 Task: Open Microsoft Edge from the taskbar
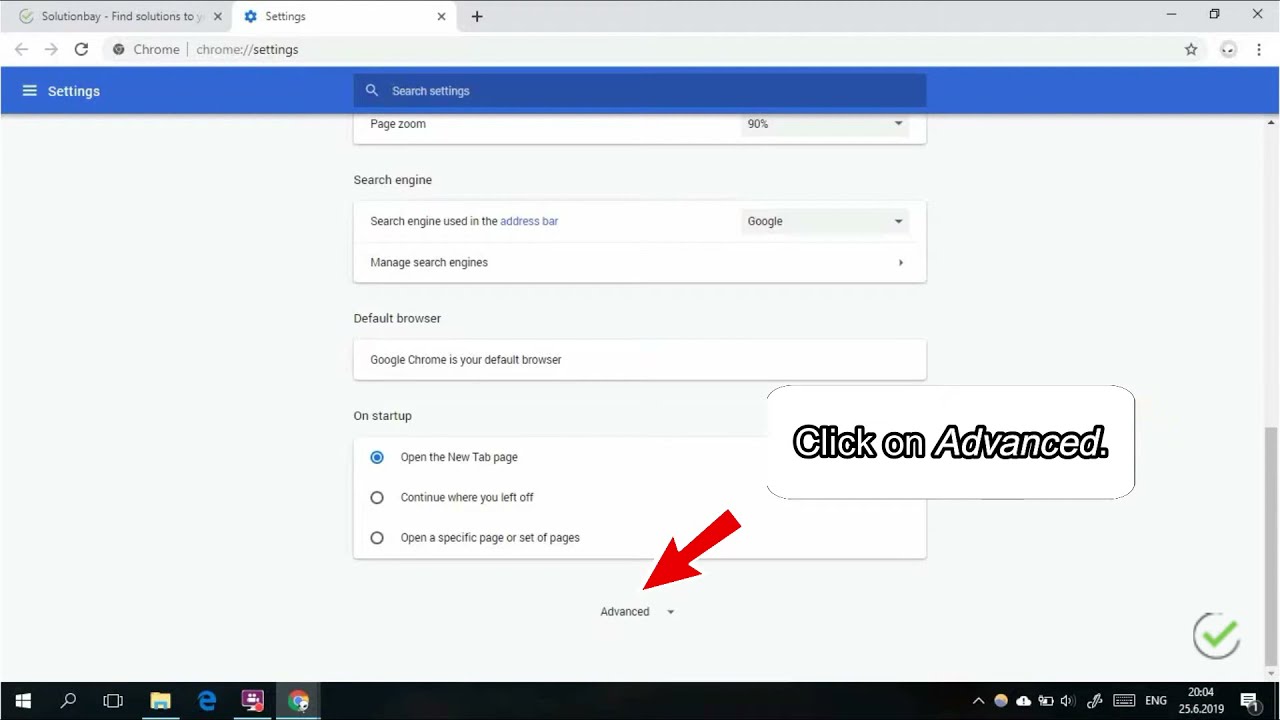point(207,701)
